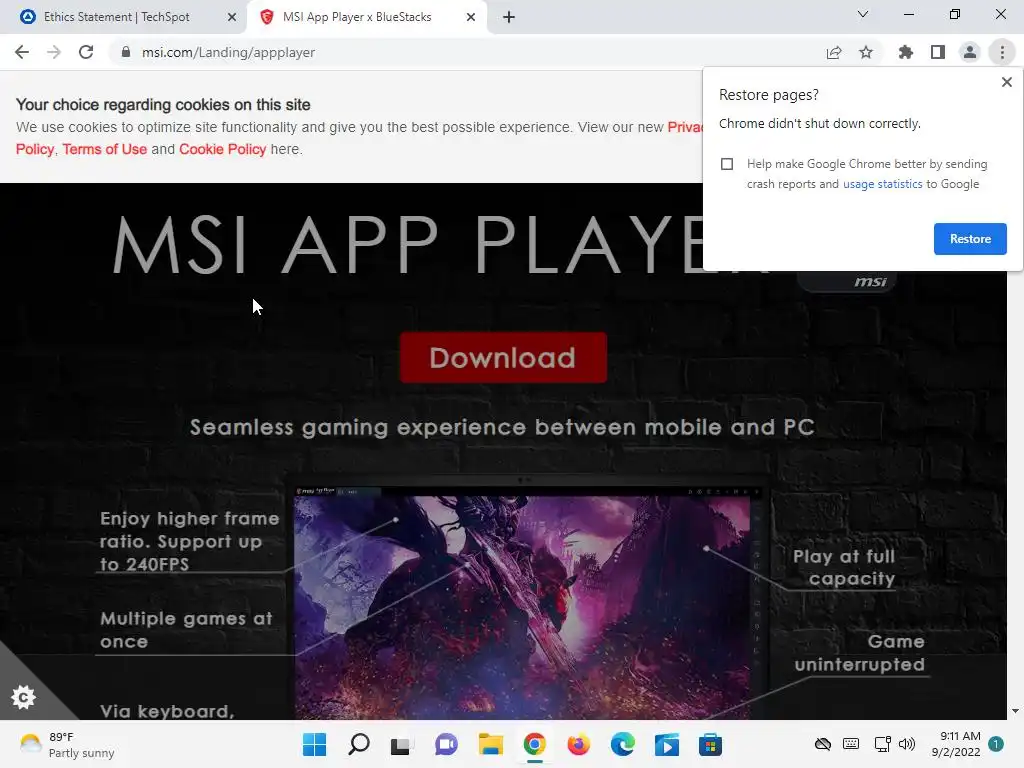Viewport: 1024px width, 768px height.
Task: Open clock and calendar flyout
Action: point(955,744)
